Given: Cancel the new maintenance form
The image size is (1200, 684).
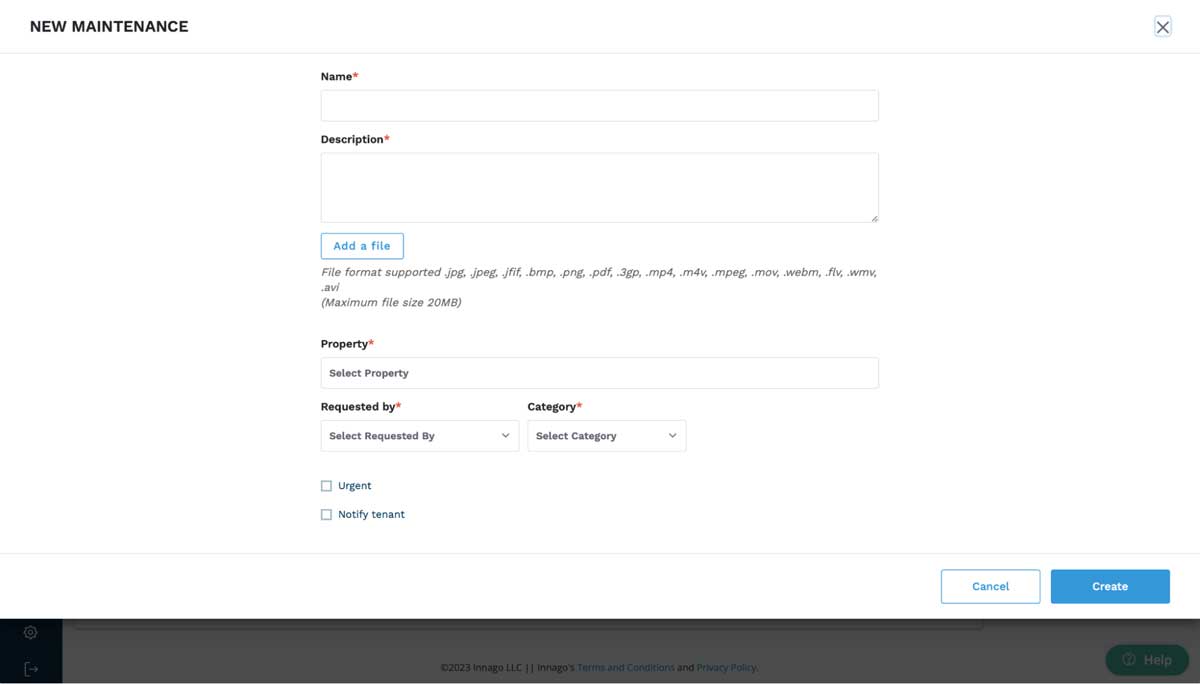Looking at the screenshot, I should point(990,586).
